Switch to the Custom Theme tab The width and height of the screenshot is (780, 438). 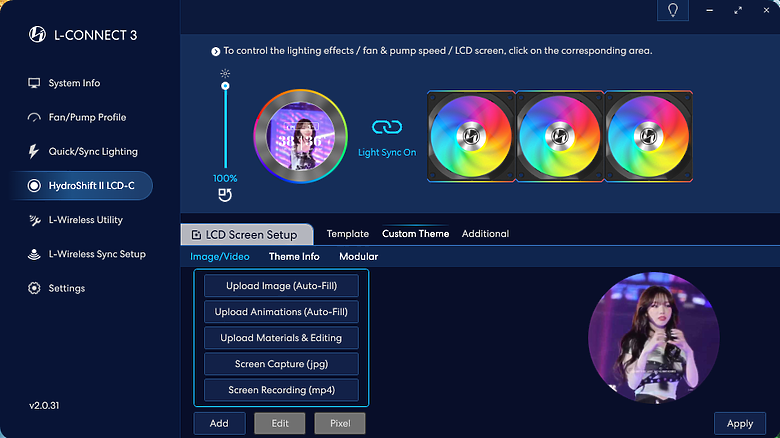415,234
